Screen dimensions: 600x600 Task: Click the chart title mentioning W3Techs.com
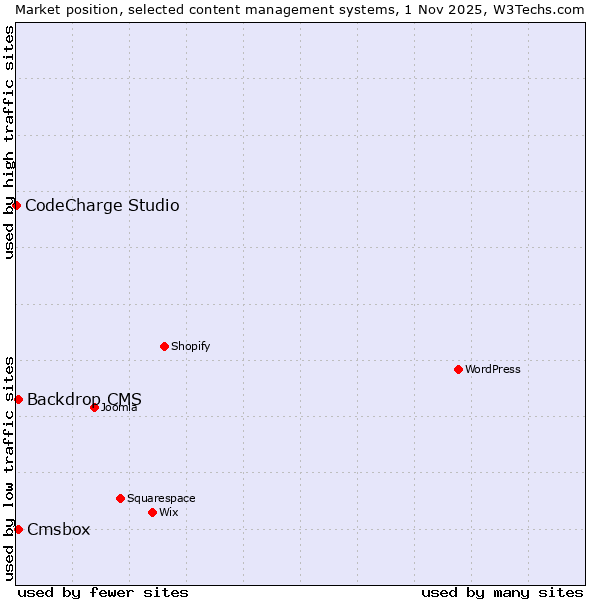300,9
